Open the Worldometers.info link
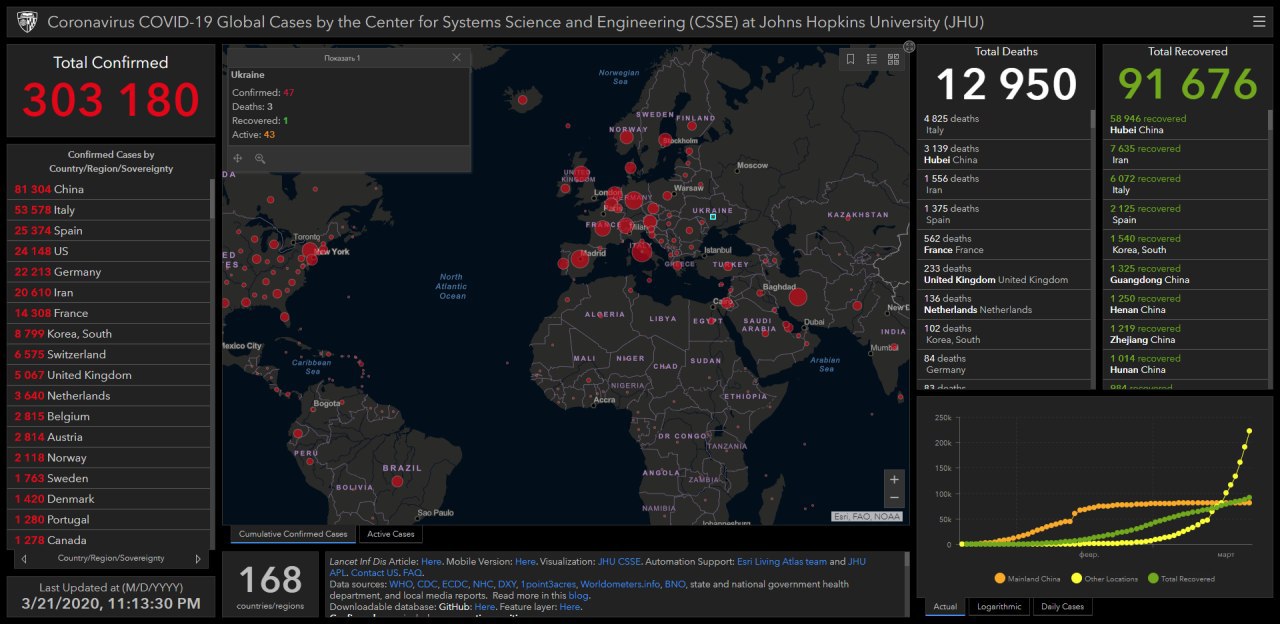 coord(620,584)
